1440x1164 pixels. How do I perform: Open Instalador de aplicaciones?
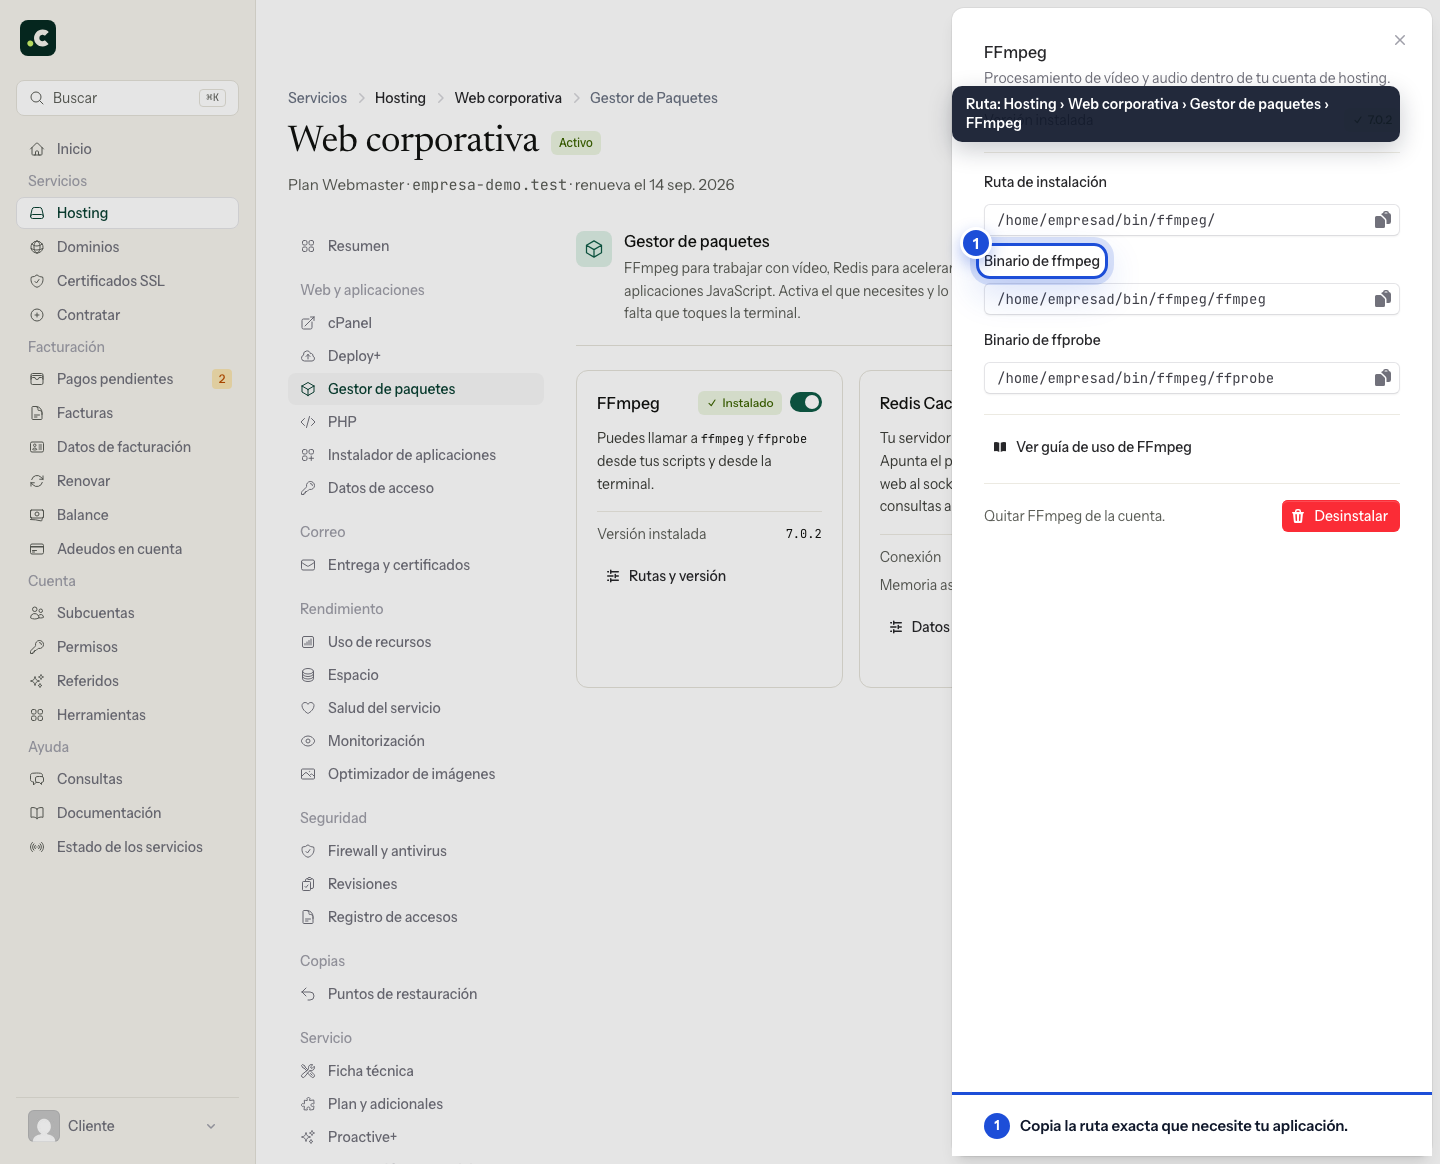coord(416,455)
